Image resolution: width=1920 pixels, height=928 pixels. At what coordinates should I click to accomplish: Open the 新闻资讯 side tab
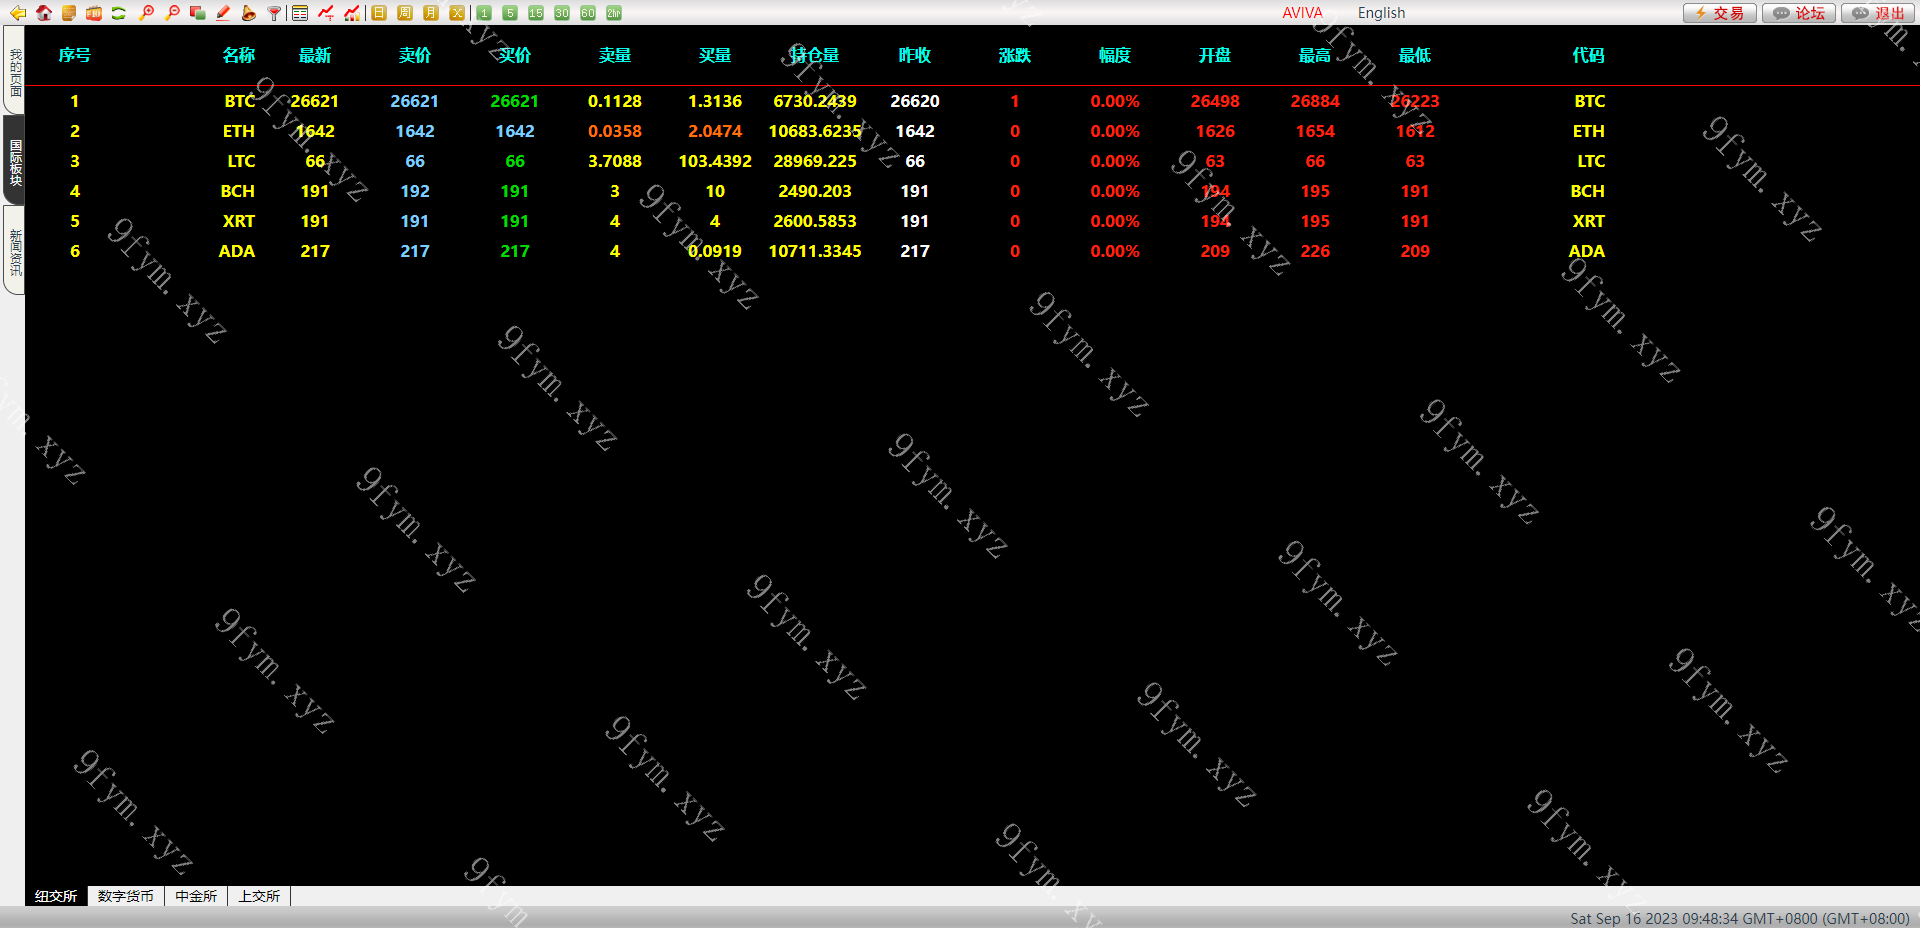(x=14, y=250)
